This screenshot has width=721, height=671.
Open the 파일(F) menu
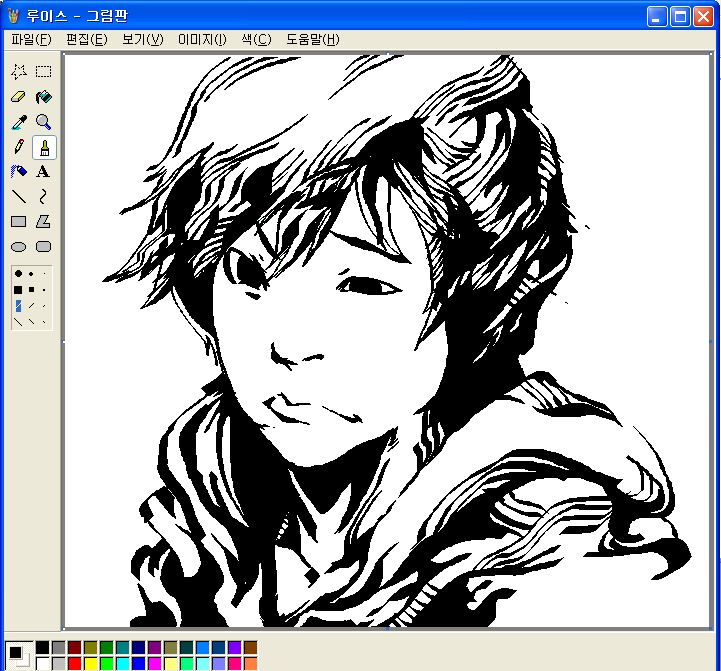[x=31, y=39]
